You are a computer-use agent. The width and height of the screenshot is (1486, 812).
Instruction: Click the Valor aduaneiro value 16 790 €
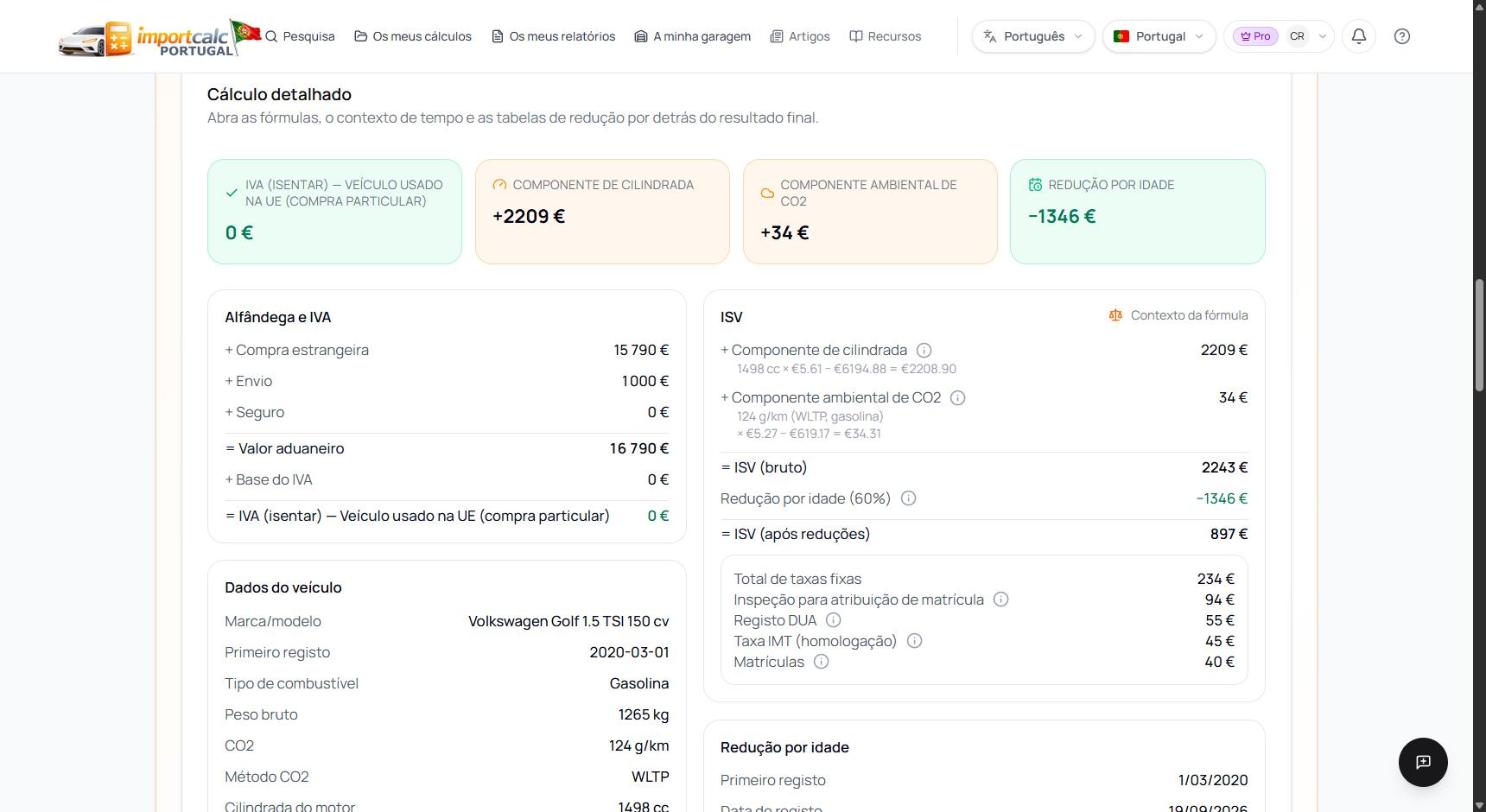pos(639,449)
